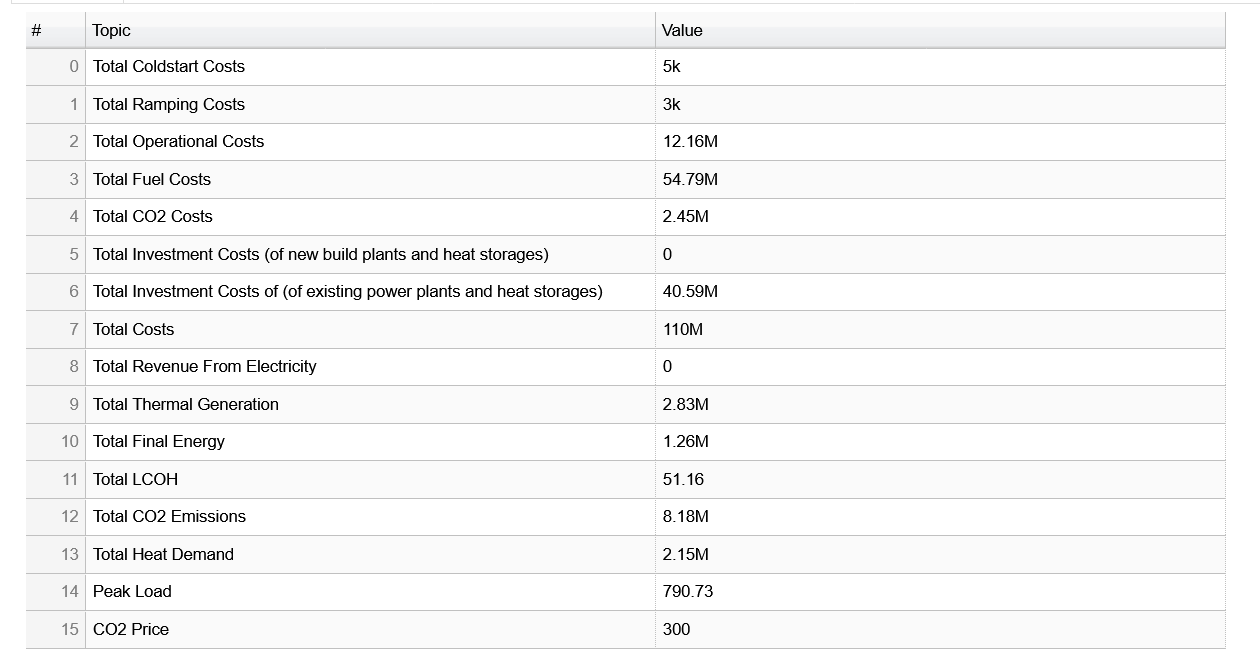The width and height of the screenshot is (1260, 669).
Task: Click the zero value for electricity revenue
Action: click(667, 367)
